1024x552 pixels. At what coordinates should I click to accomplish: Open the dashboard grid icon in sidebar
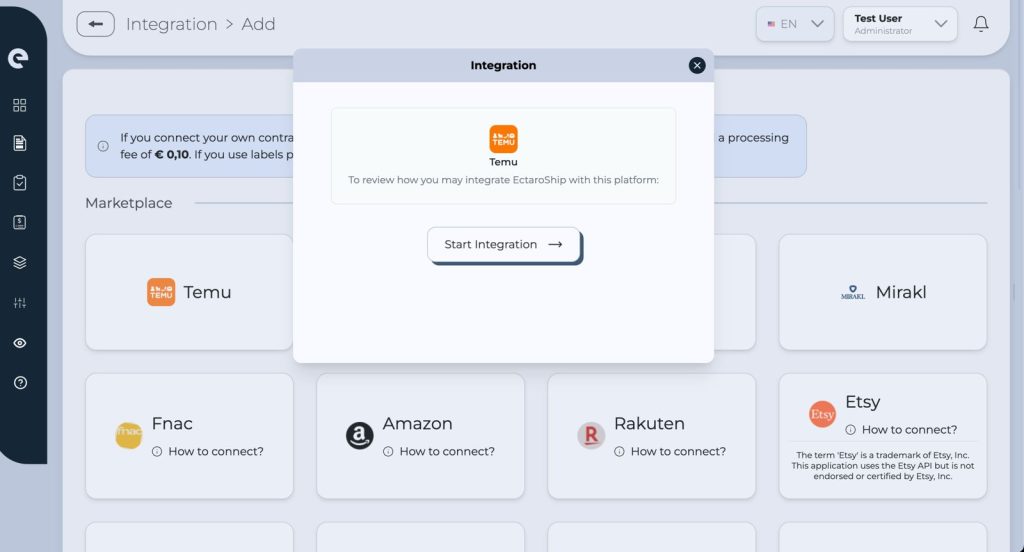[x=20, y=105]
